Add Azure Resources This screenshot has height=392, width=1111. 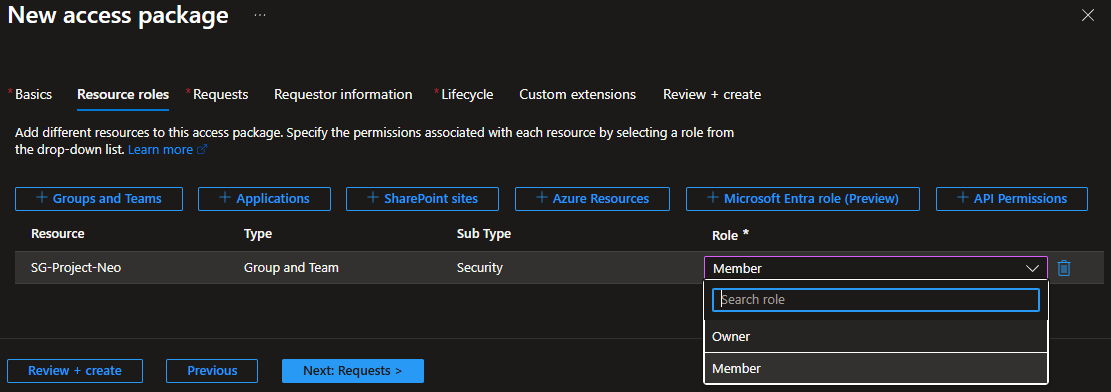pyautogui.click(x=592, y=198)
